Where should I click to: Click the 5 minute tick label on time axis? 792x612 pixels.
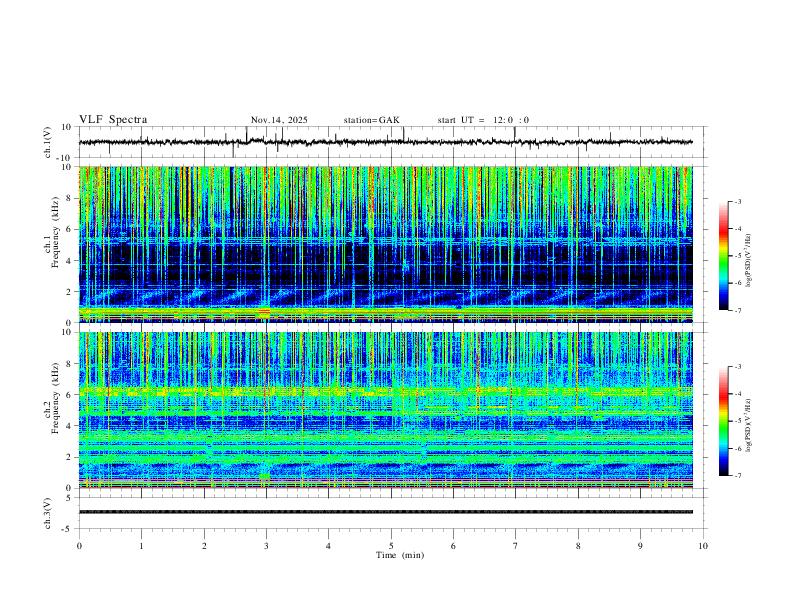point(391,546)
